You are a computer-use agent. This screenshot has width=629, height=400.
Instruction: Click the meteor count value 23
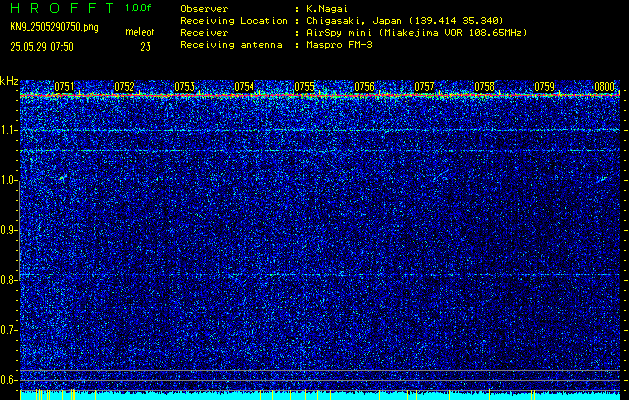point(145,47)
